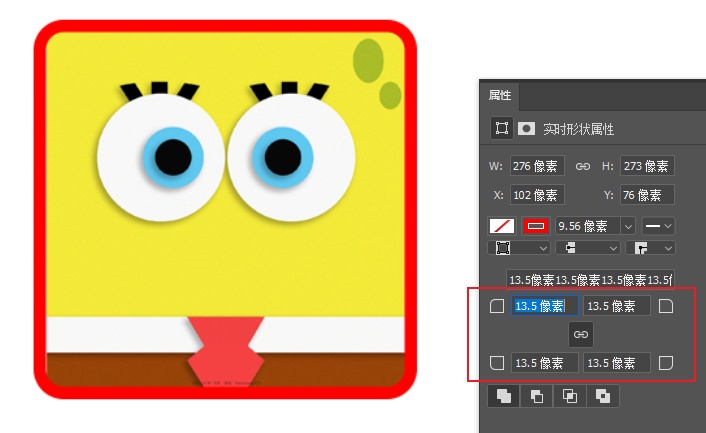706x433 pixels.
Task: Select the live shape properties icon
Action: 502,128
